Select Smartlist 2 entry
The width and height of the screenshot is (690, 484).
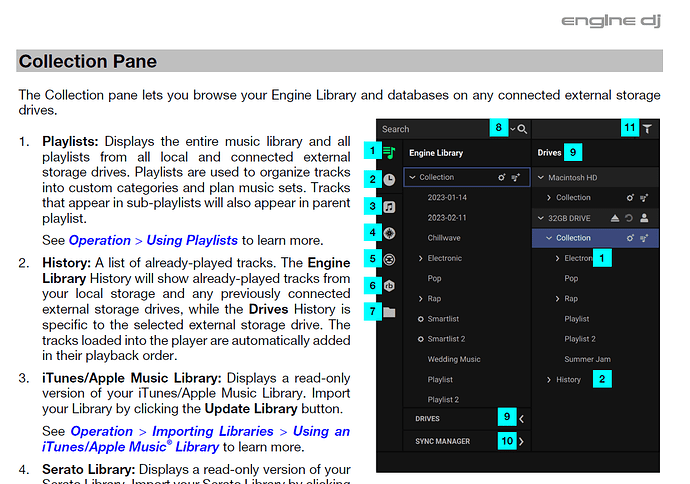446,339
